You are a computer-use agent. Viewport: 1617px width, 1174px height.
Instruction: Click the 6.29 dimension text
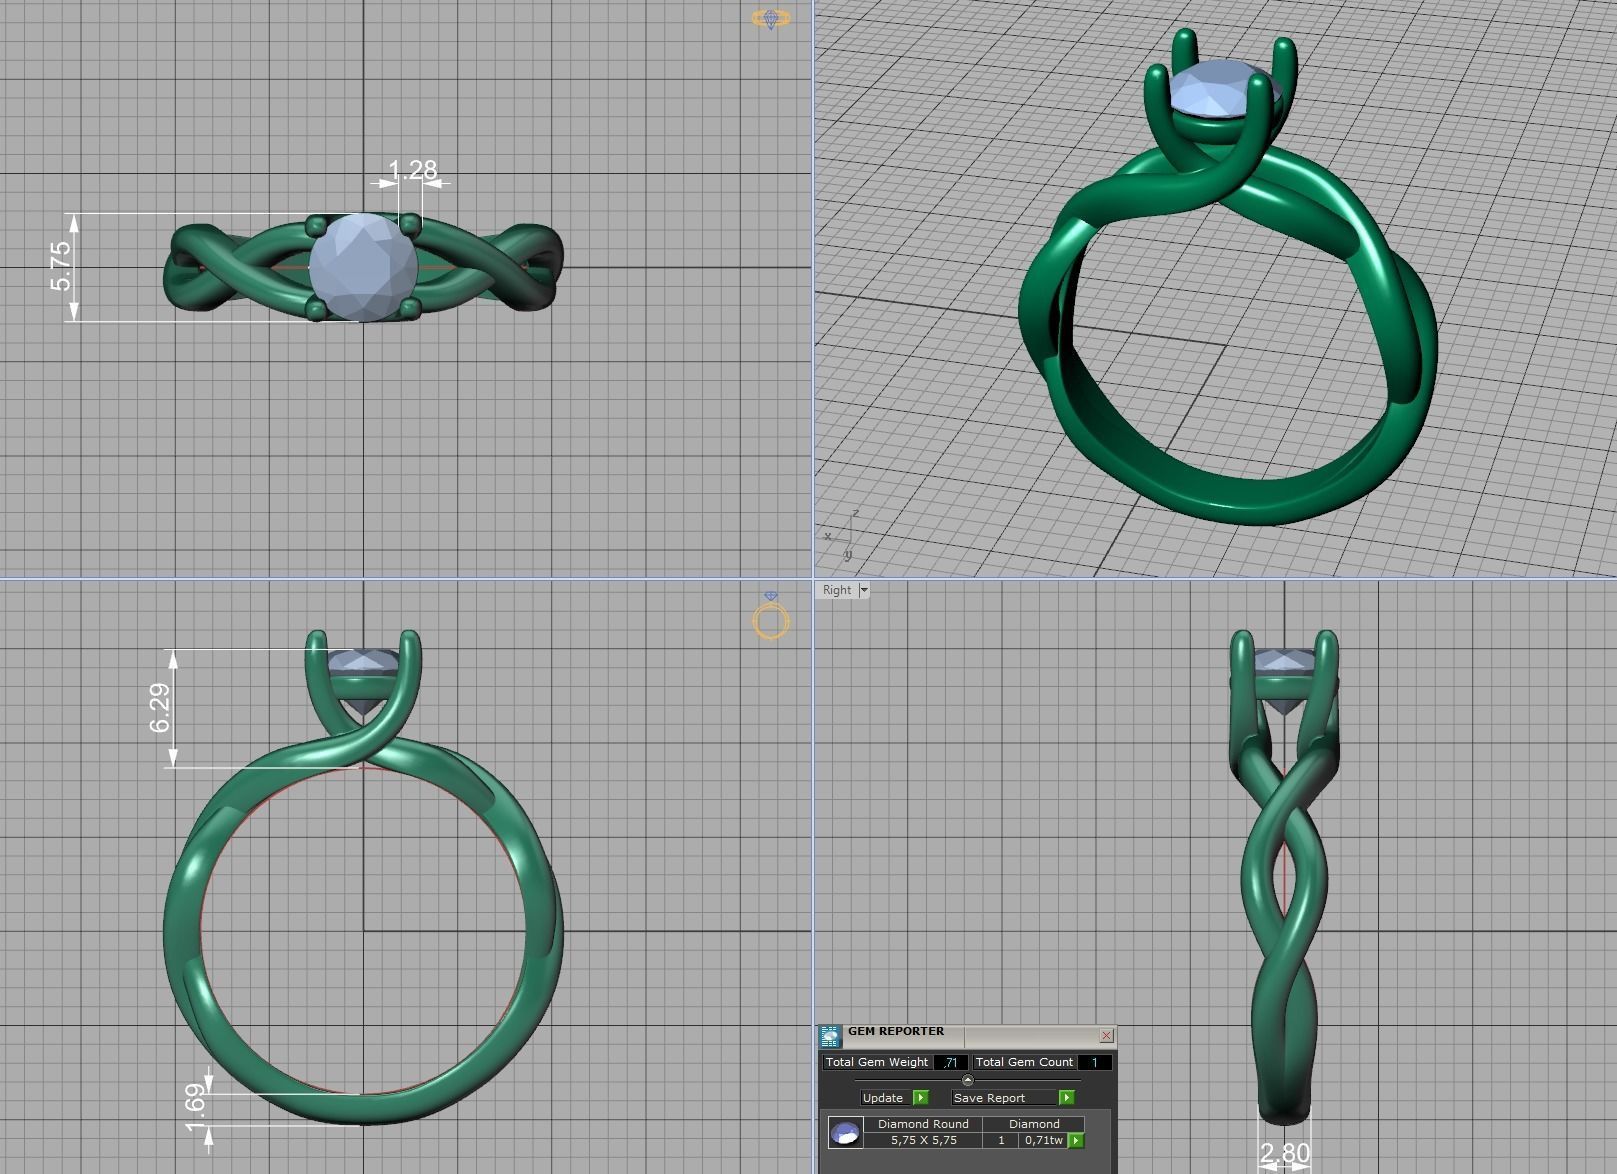160,707
